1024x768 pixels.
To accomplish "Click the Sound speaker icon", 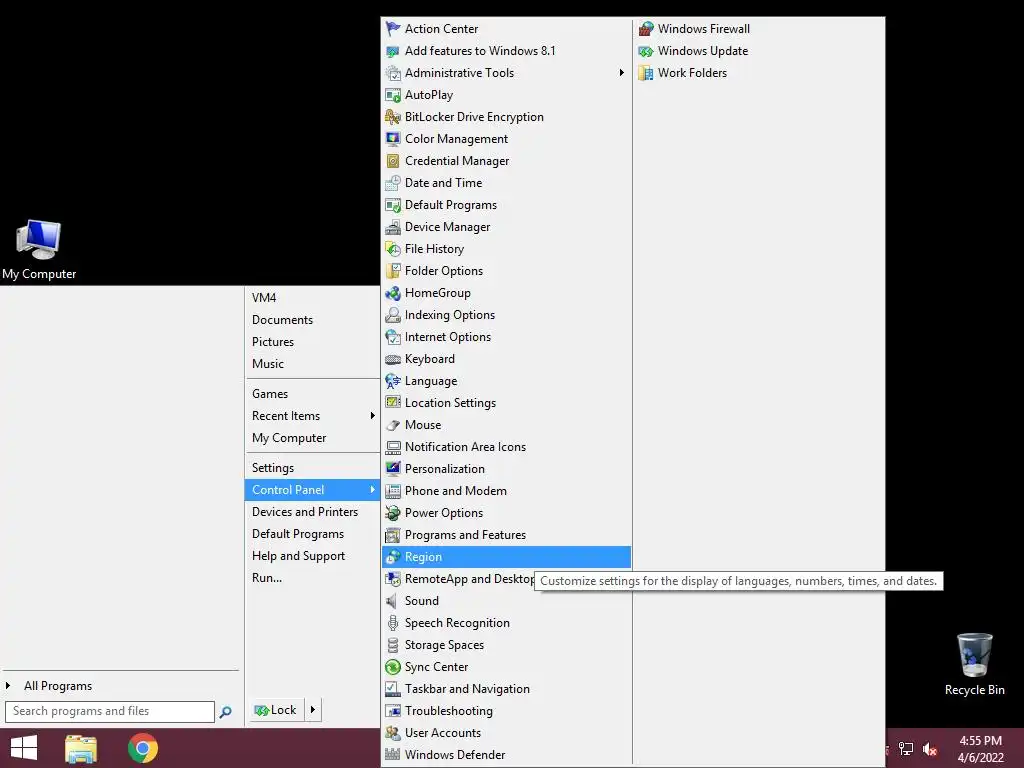I will pyautogui.click(x=392, y=601).
